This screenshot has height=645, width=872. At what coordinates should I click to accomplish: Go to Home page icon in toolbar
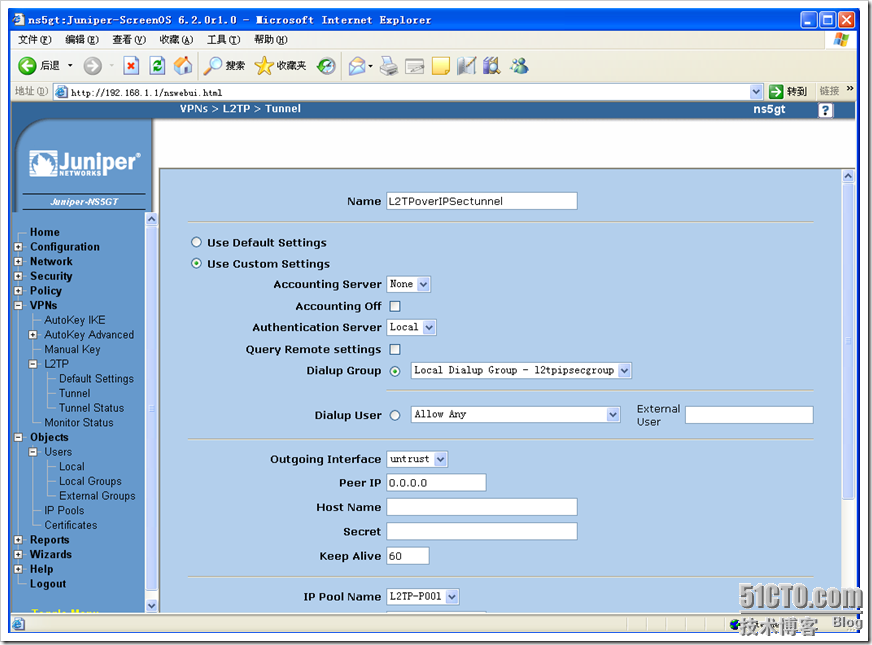[x=183, y=66]
